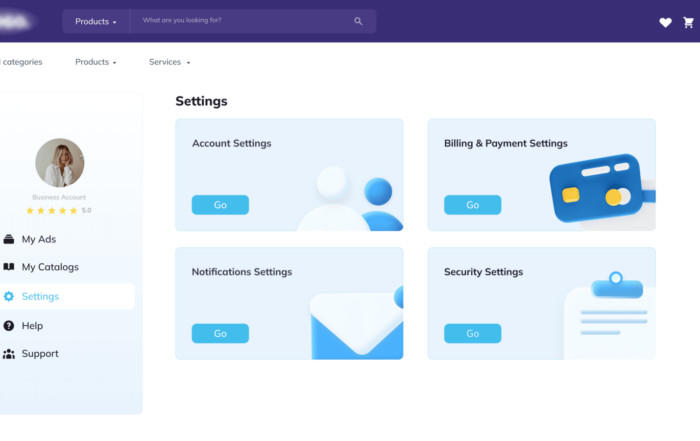Expand the Products dropdown in top bar
This screenshot has height=441, width=700.
96,21
